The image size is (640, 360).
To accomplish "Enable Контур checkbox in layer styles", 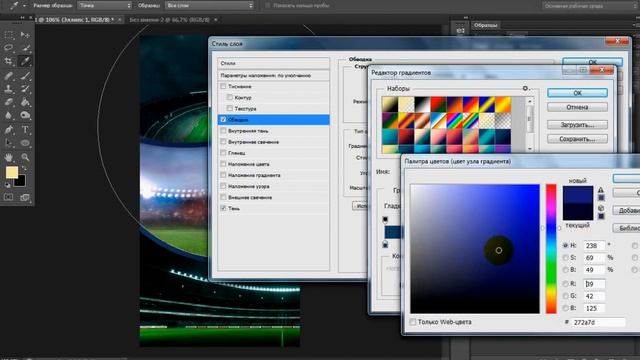I will 230,97.
